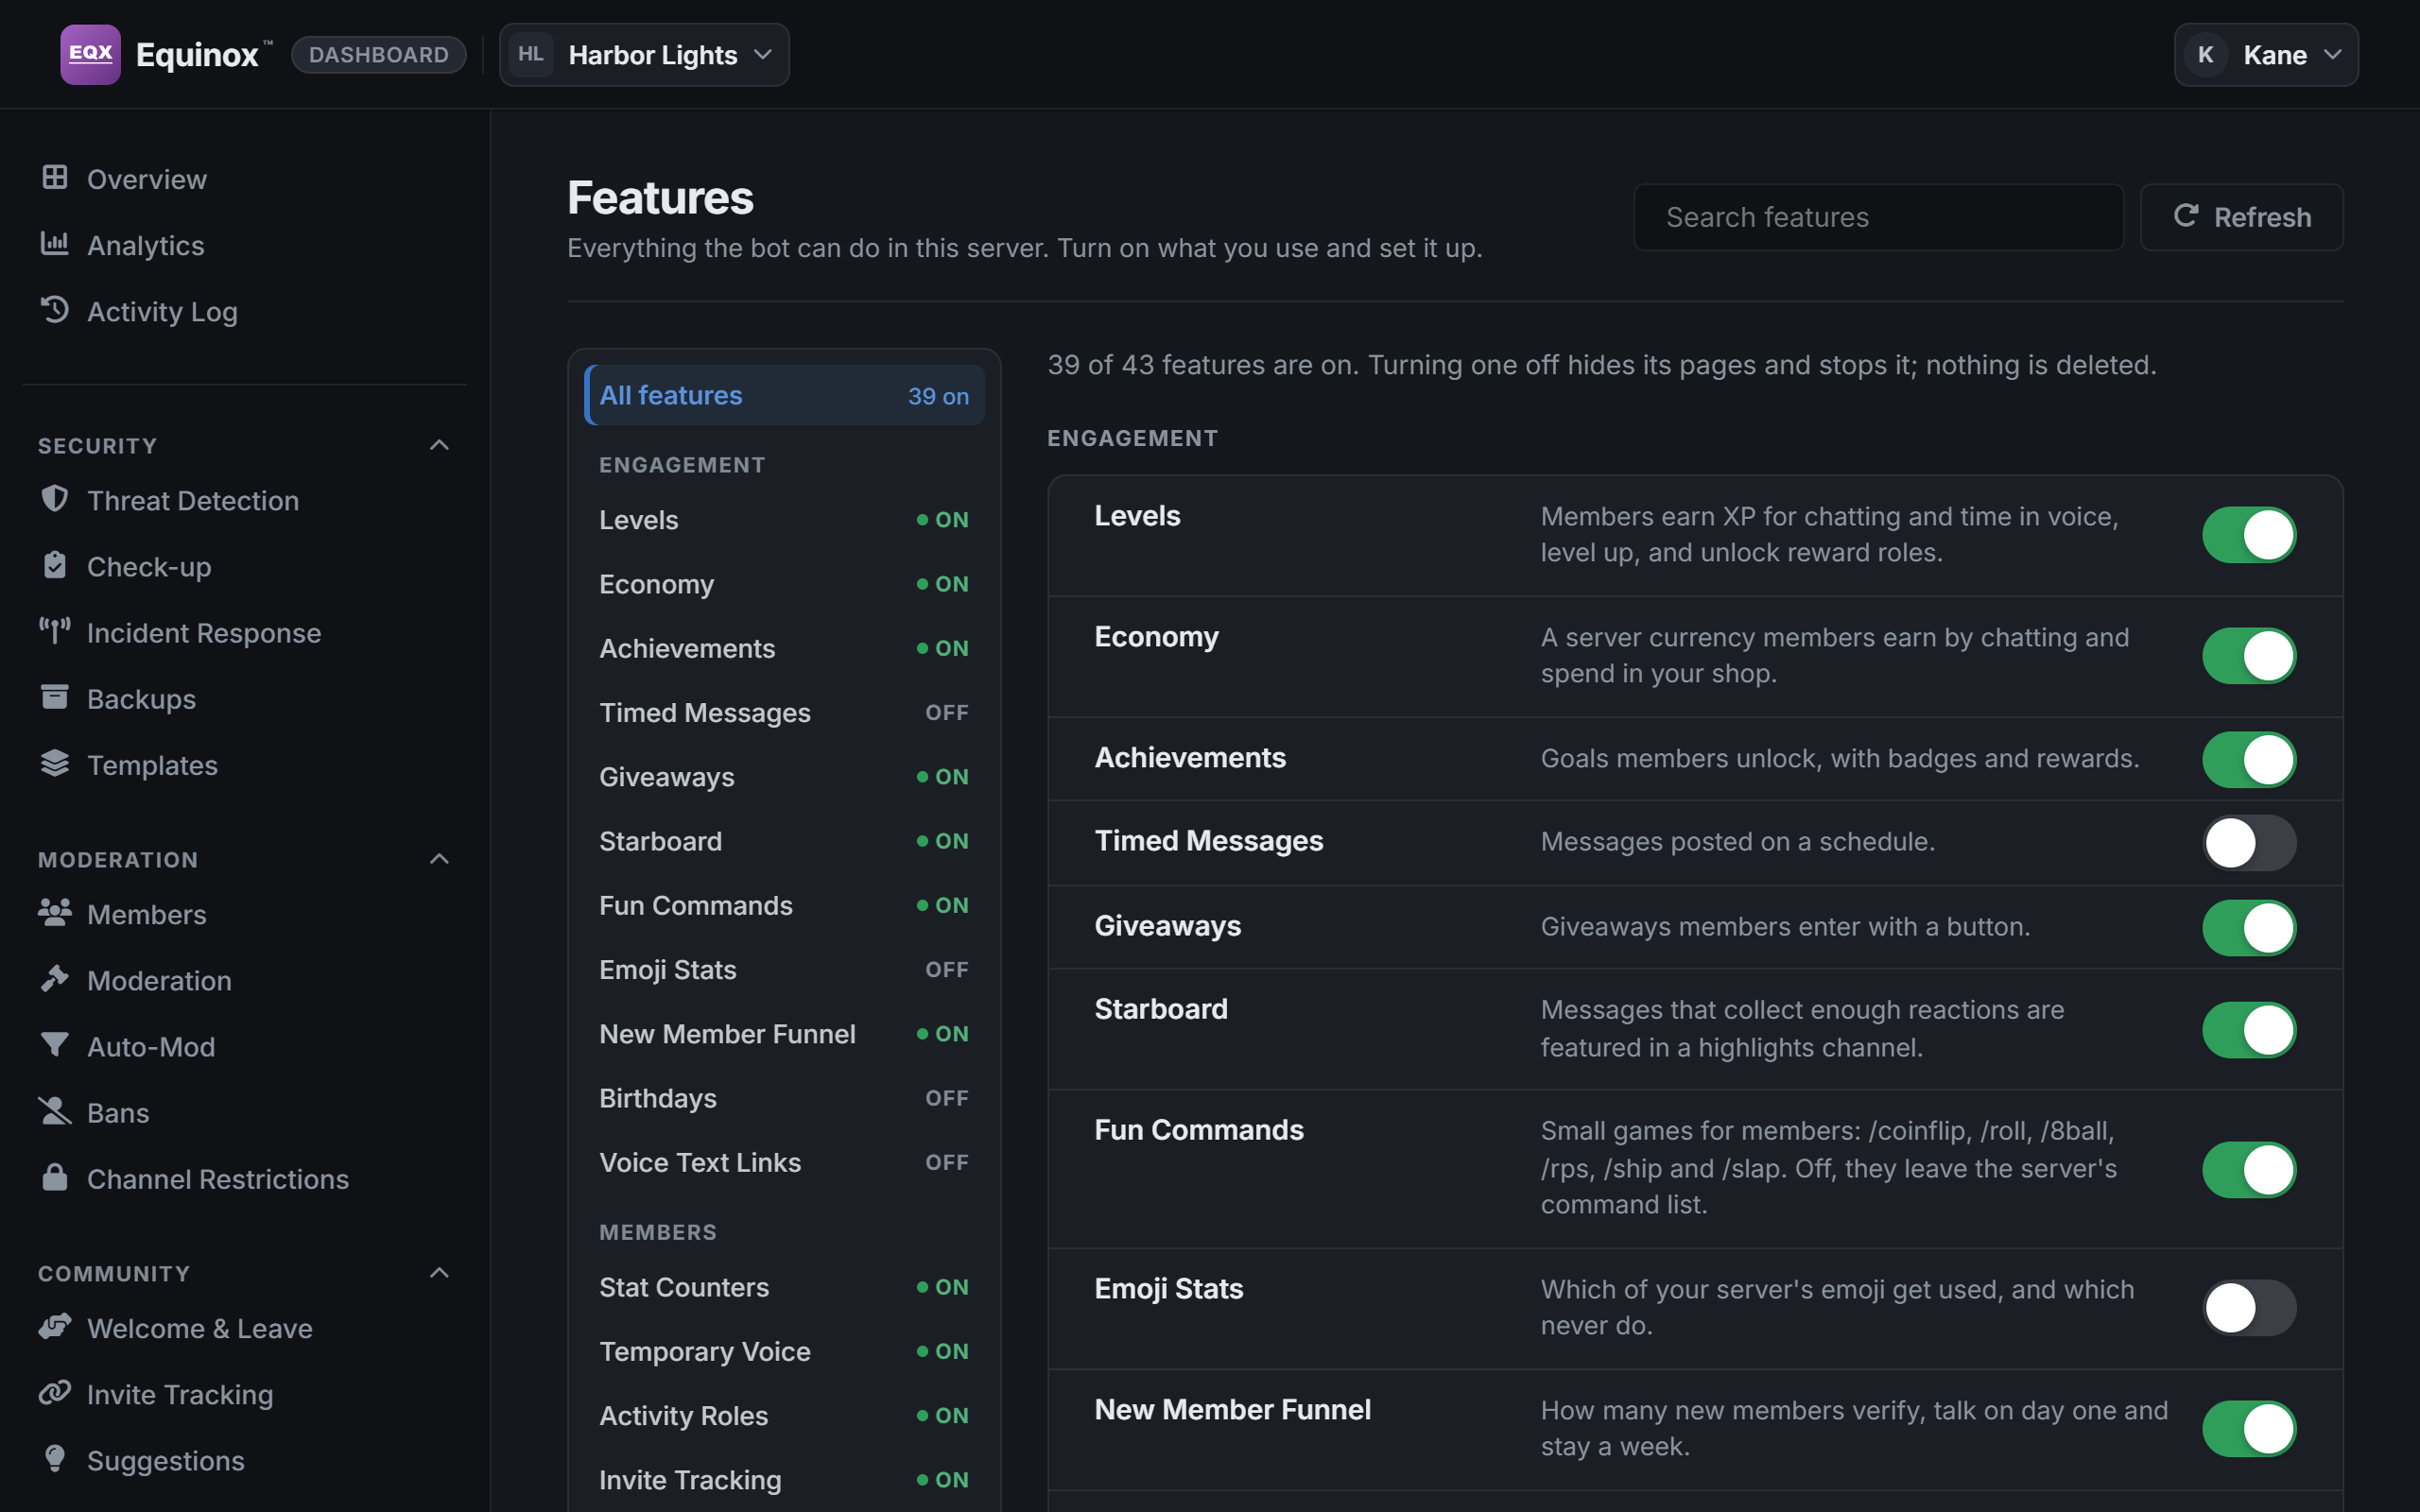Viewport: 2420px width, 1512px height.
Task: Click the Members people icon
Action: pyautogui.click(x=55, y=913)
